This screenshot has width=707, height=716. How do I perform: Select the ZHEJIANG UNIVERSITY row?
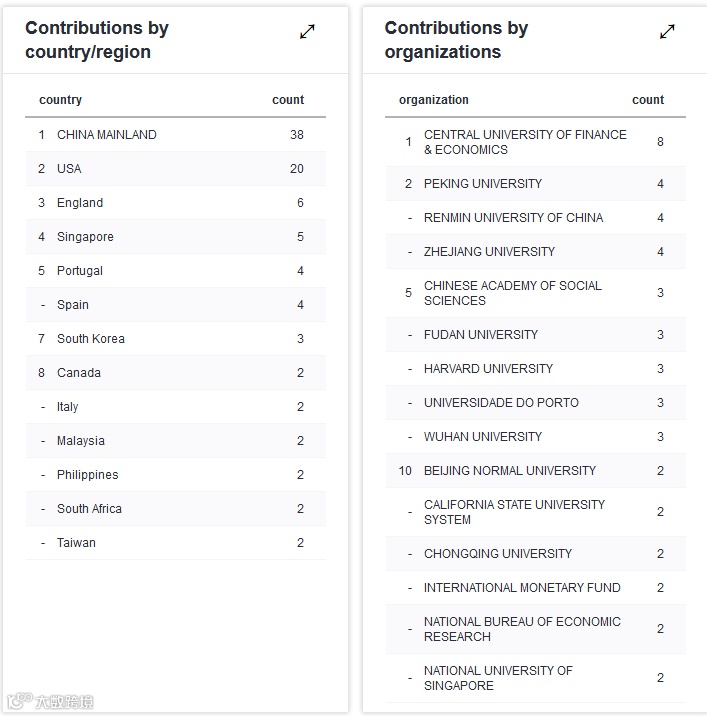pyautogui.click(x=489, y=252)
